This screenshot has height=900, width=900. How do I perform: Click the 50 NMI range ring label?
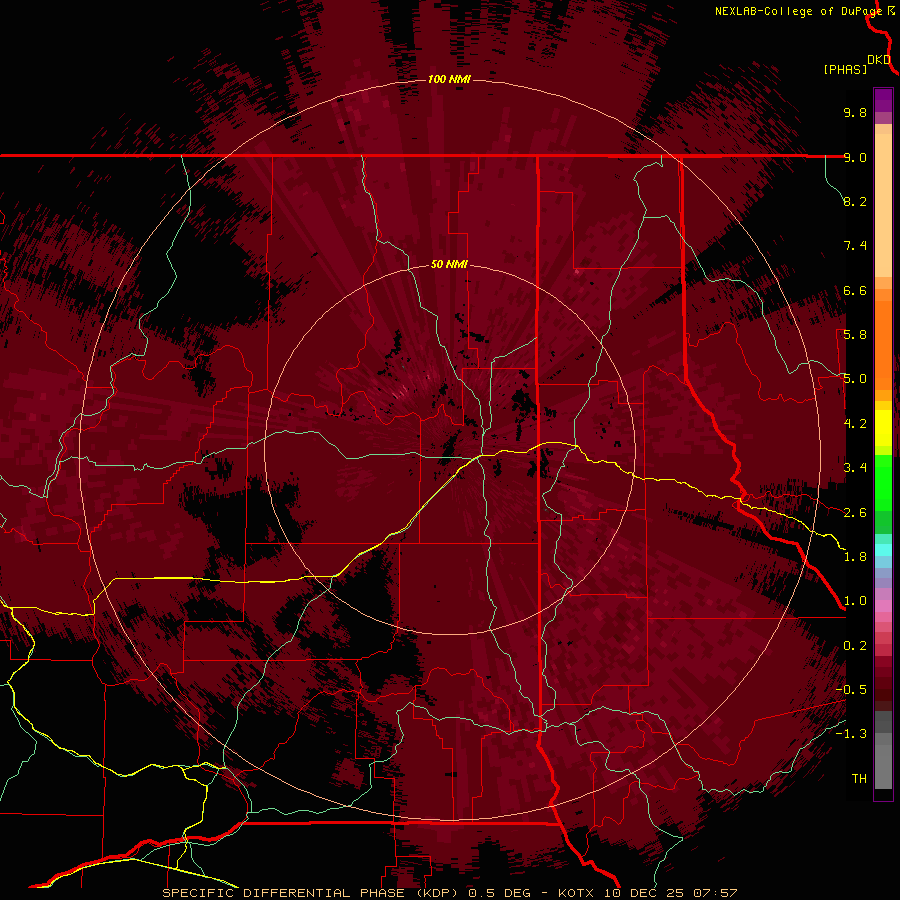[449, 264]
